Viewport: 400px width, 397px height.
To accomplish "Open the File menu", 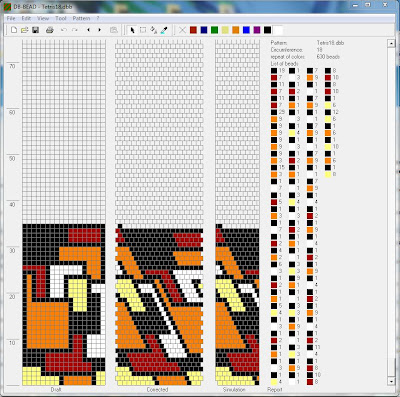I will coord(11,18).
